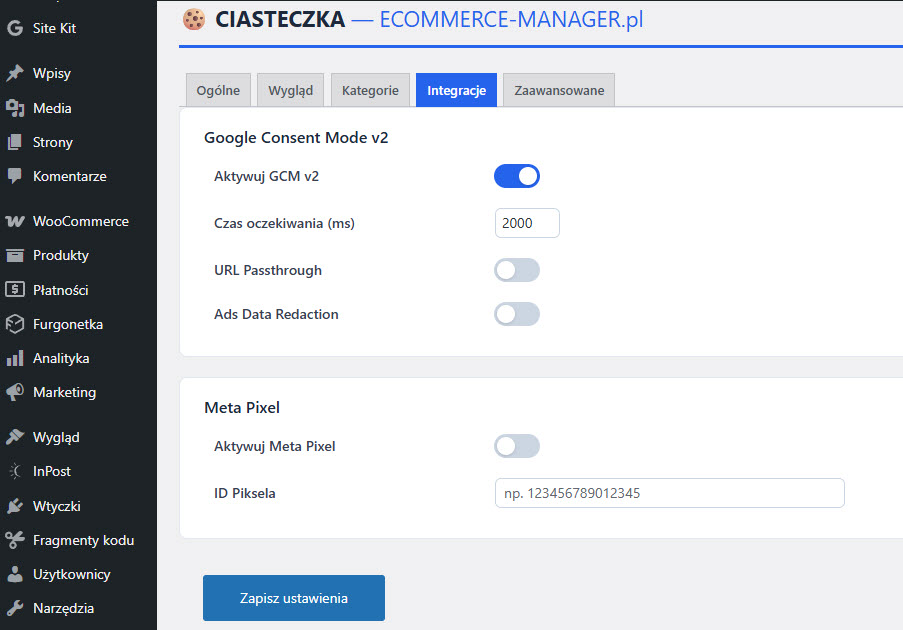Click the WooCommerce logo icon

click(x=15, y=221)
